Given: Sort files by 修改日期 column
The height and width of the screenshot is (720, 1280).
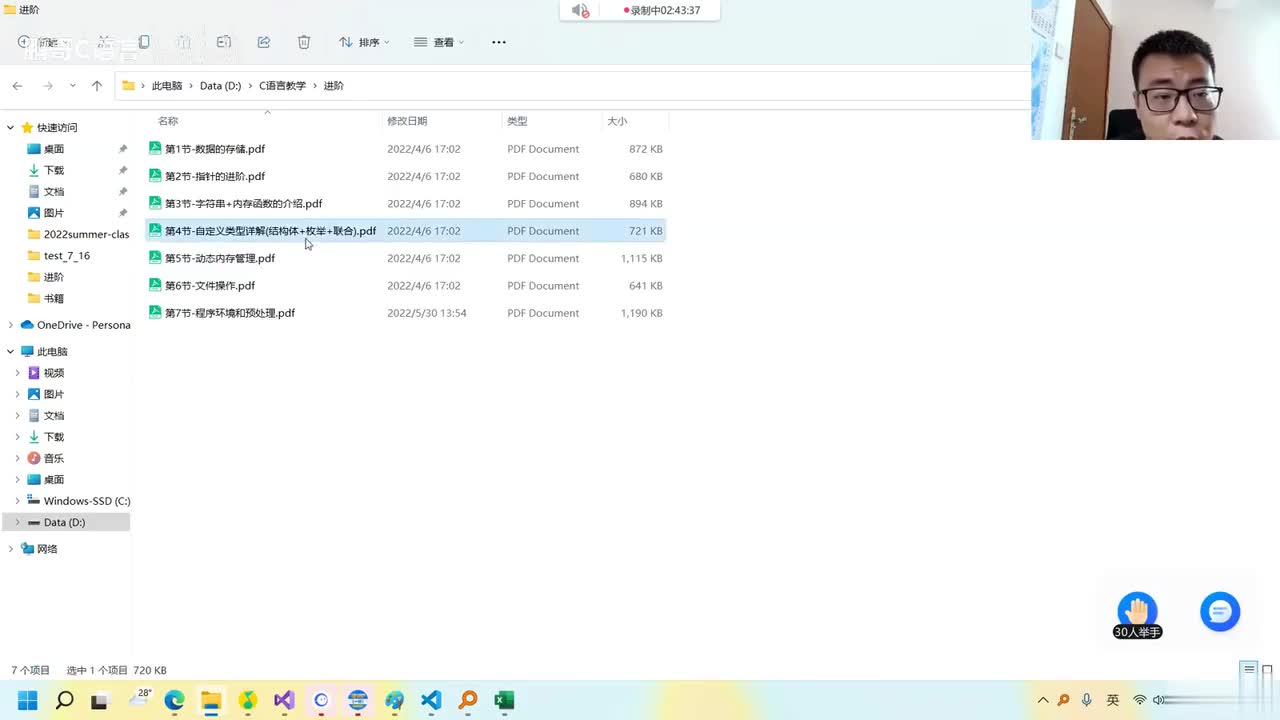Looking at the screenshot, I should coord(407,121).
